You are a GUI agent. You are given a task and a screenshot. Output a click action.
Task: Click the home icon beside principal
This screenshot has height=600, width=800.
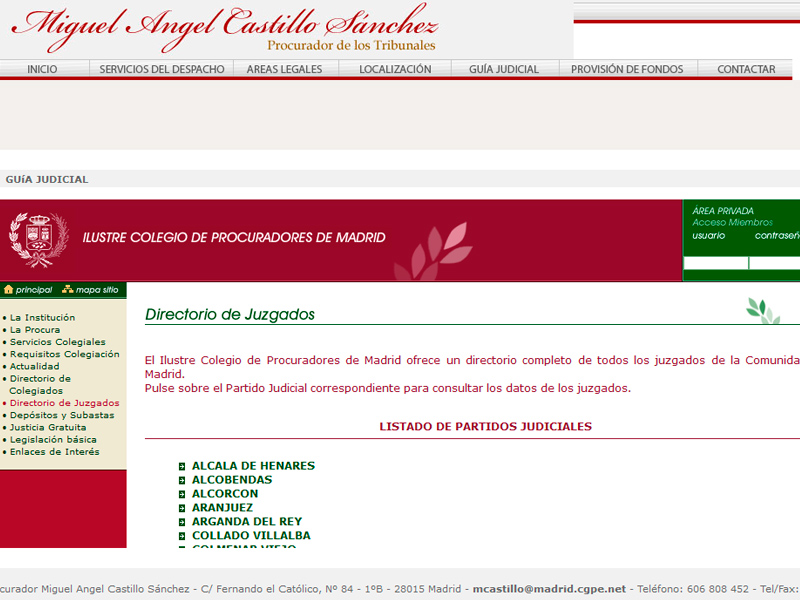click(8, 290)
